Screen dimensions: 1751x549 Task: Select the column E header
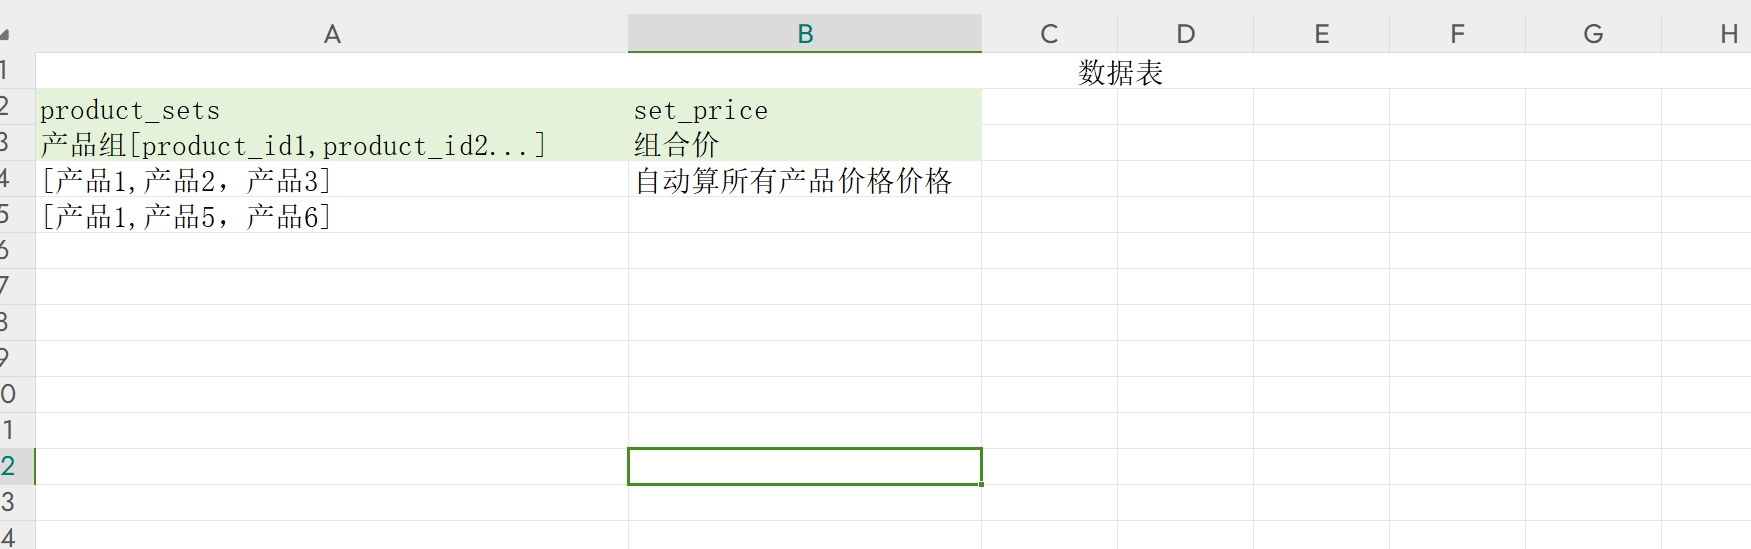click(x=1321, y=34)
